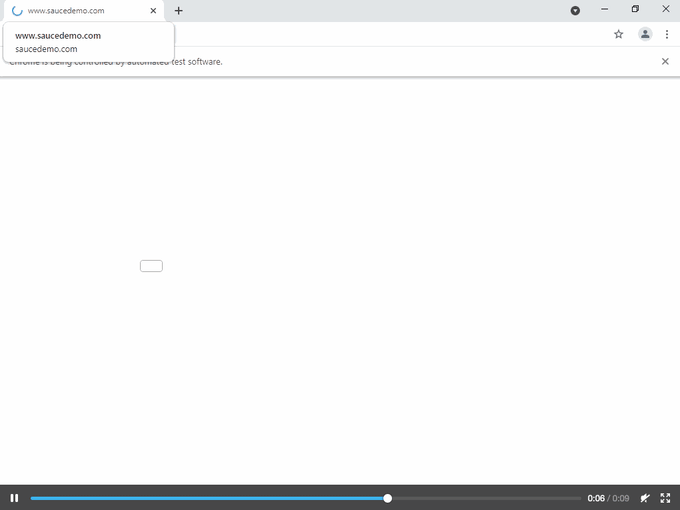Minimize the Chrome window
The image size is (680, 510).
605,9
